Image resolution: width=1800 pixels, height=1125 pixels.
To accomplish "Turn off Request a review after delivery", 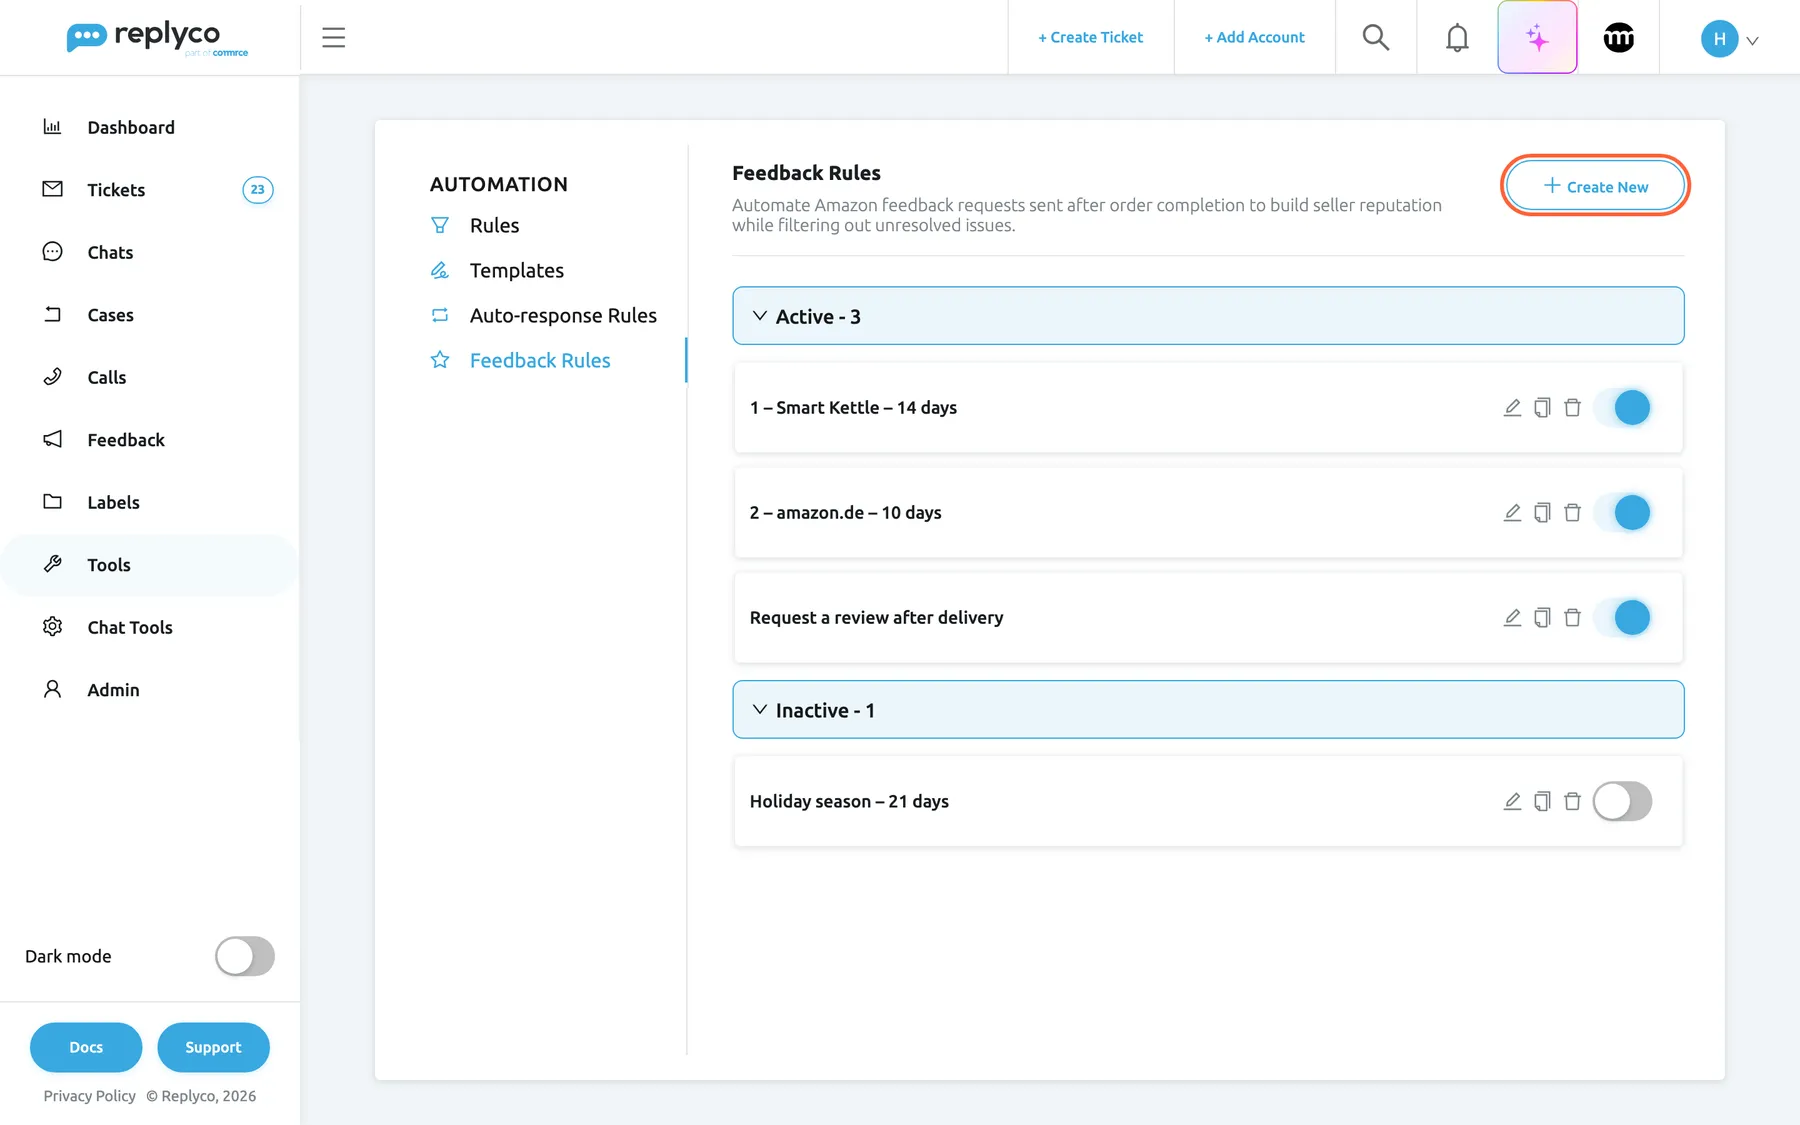I will [x=1622, y=618].
